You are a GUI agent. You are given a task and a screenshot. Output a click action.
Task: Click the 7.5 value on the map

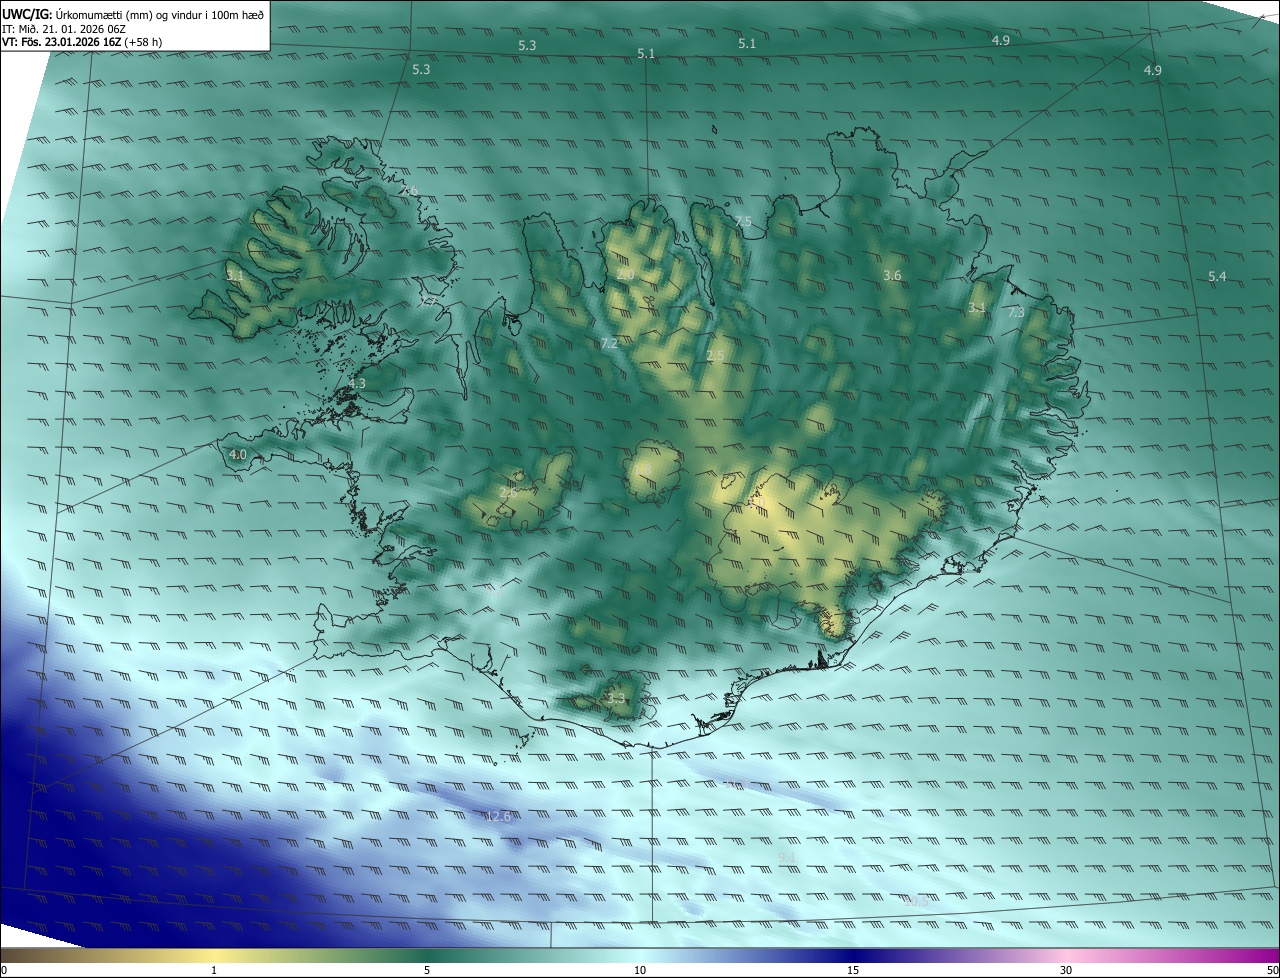pos(743,222)
